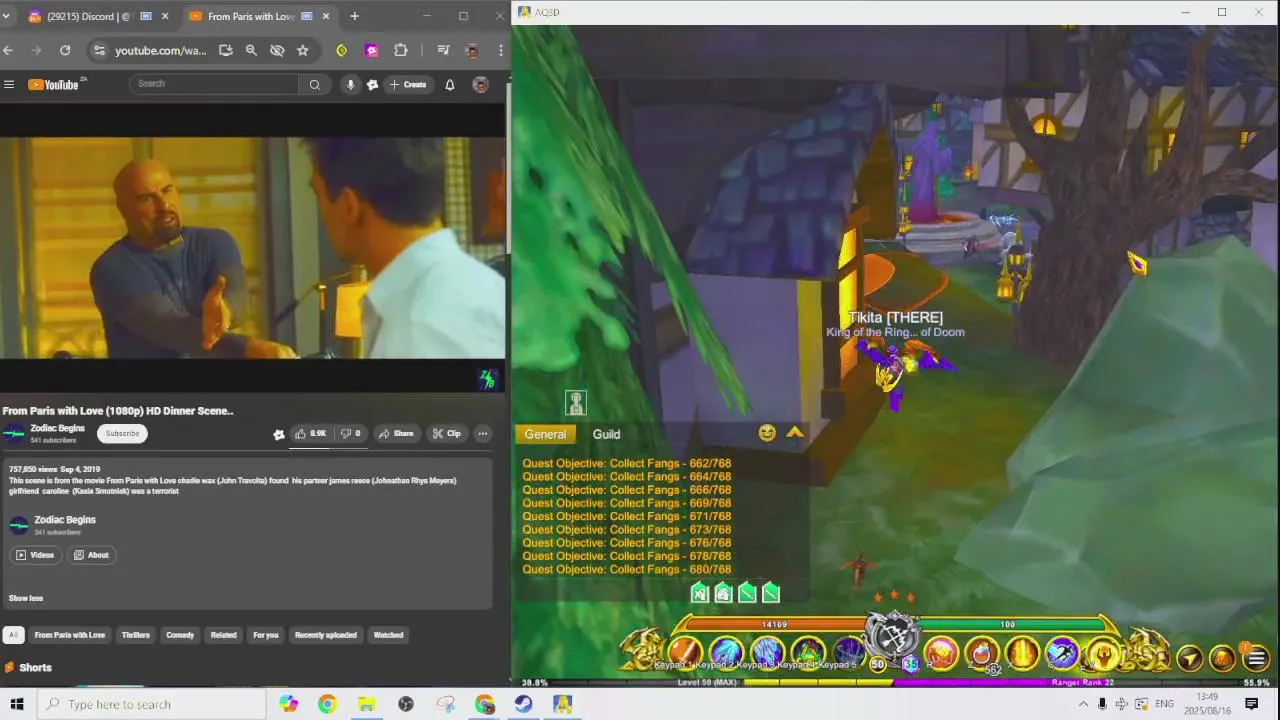Use the Keypad 1 skill in AQ3D
This screenshot has height=720, width=1280.
tap(685, 652)
